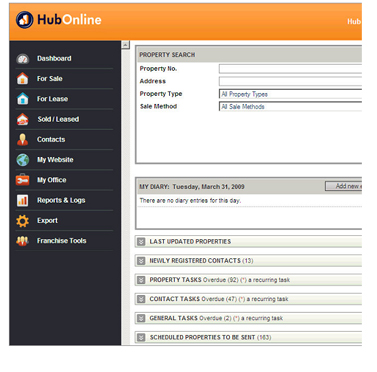
Task: Expand Scheduled Properties To Be Sent panel
Action: click(x=141, y=337)
